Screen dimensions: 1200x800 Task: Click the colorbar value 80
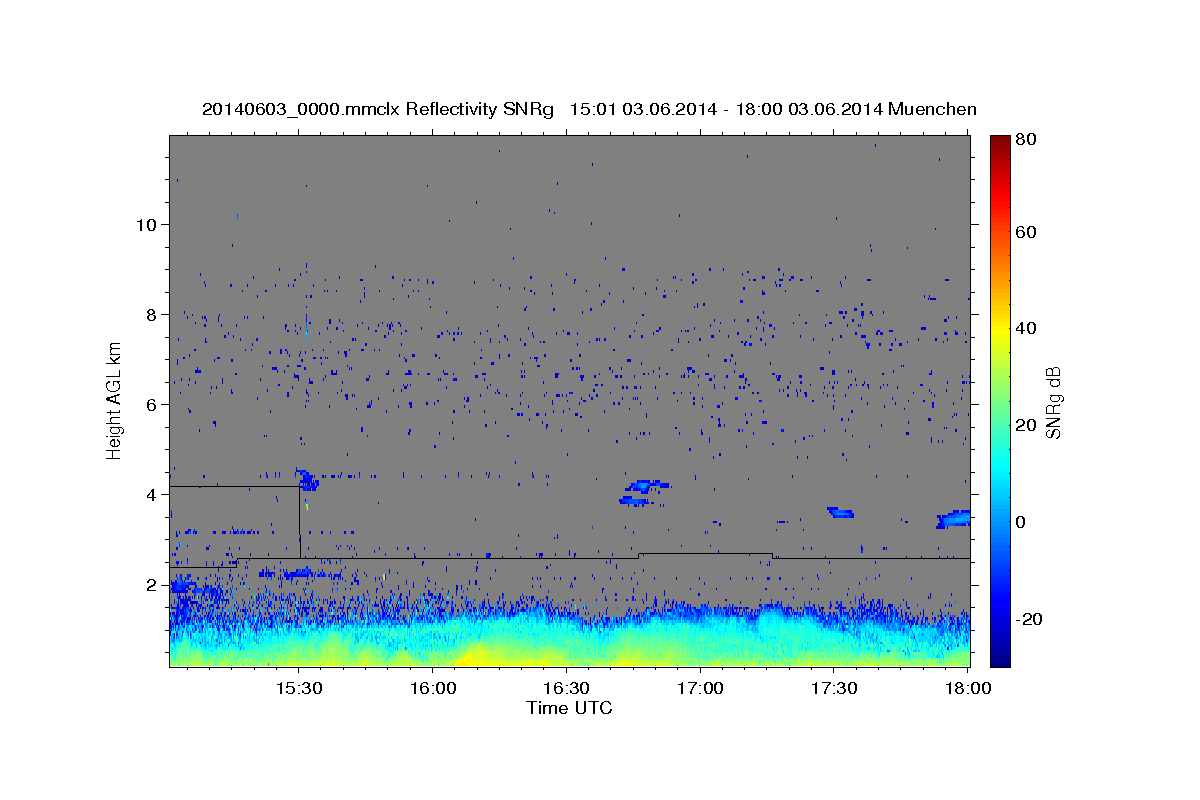click(x=1025, y=139)
